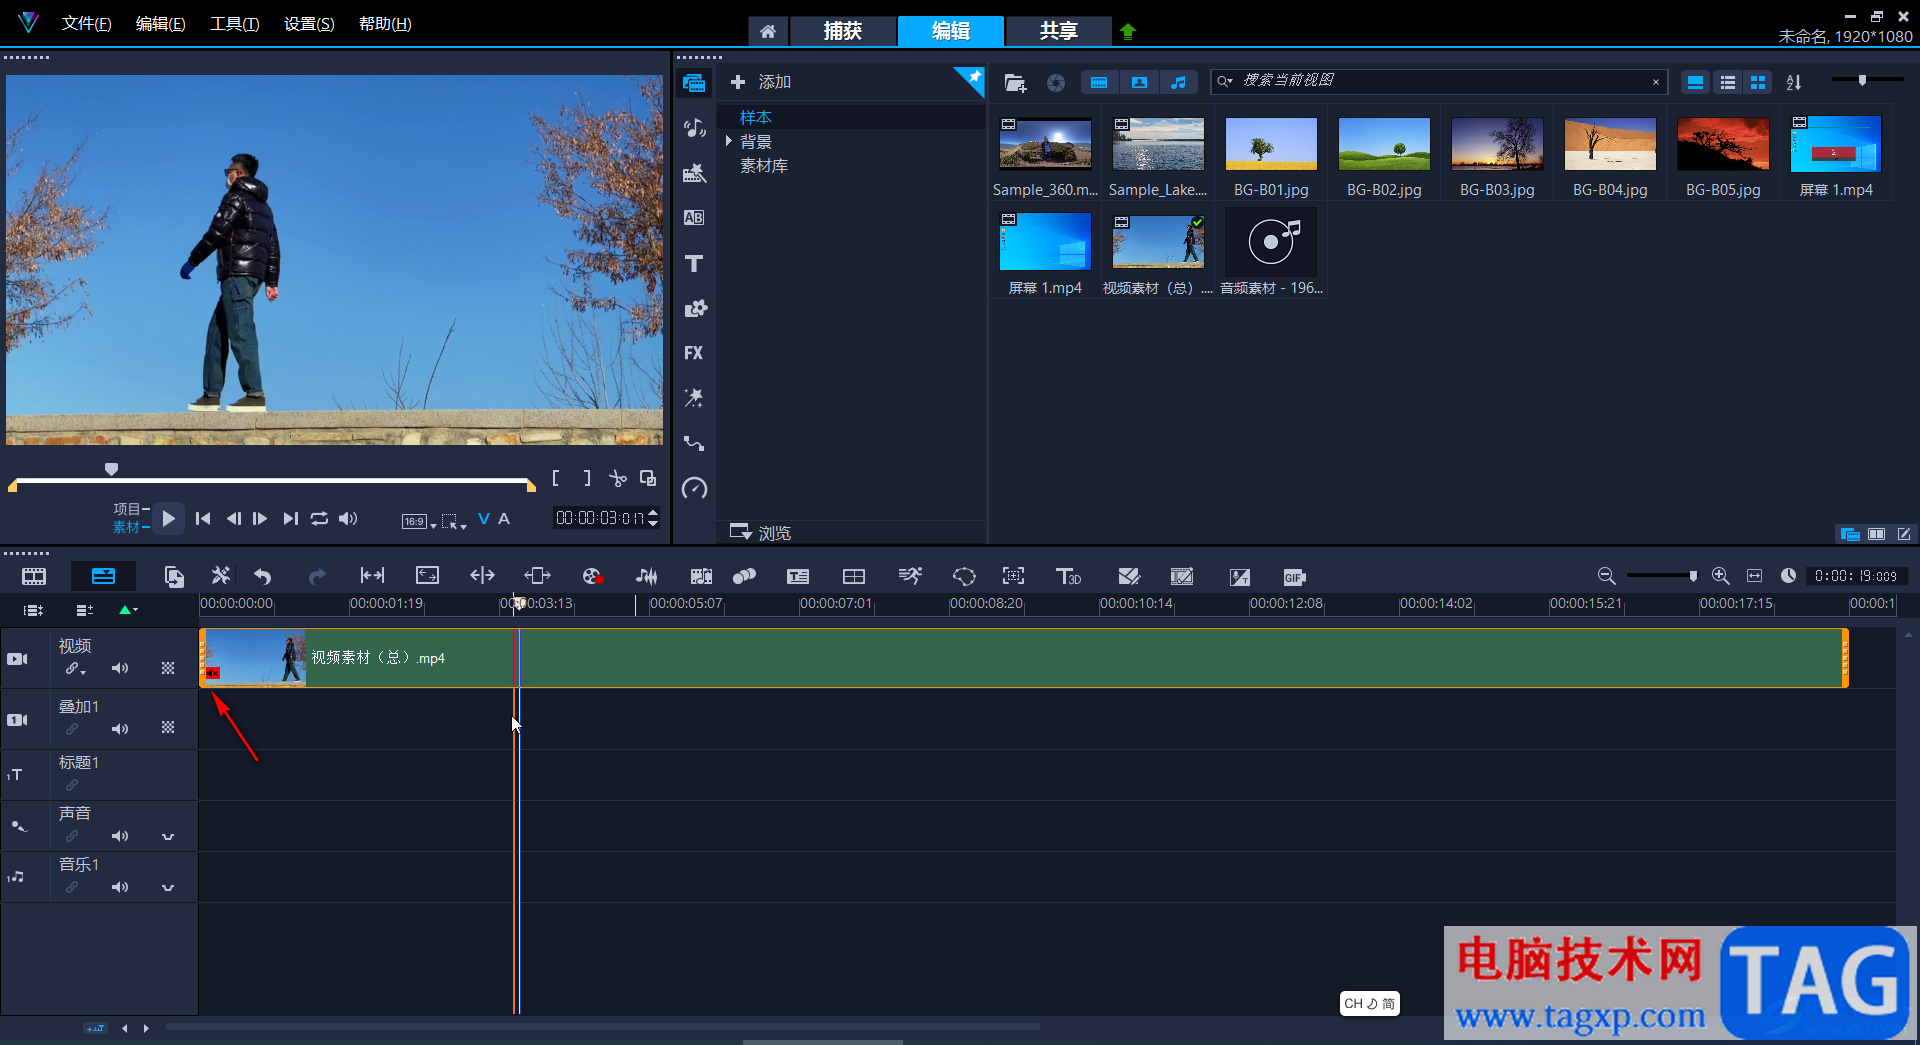
Task: Open the sort media A-Z dropdown
Action: click(1794, 83)
